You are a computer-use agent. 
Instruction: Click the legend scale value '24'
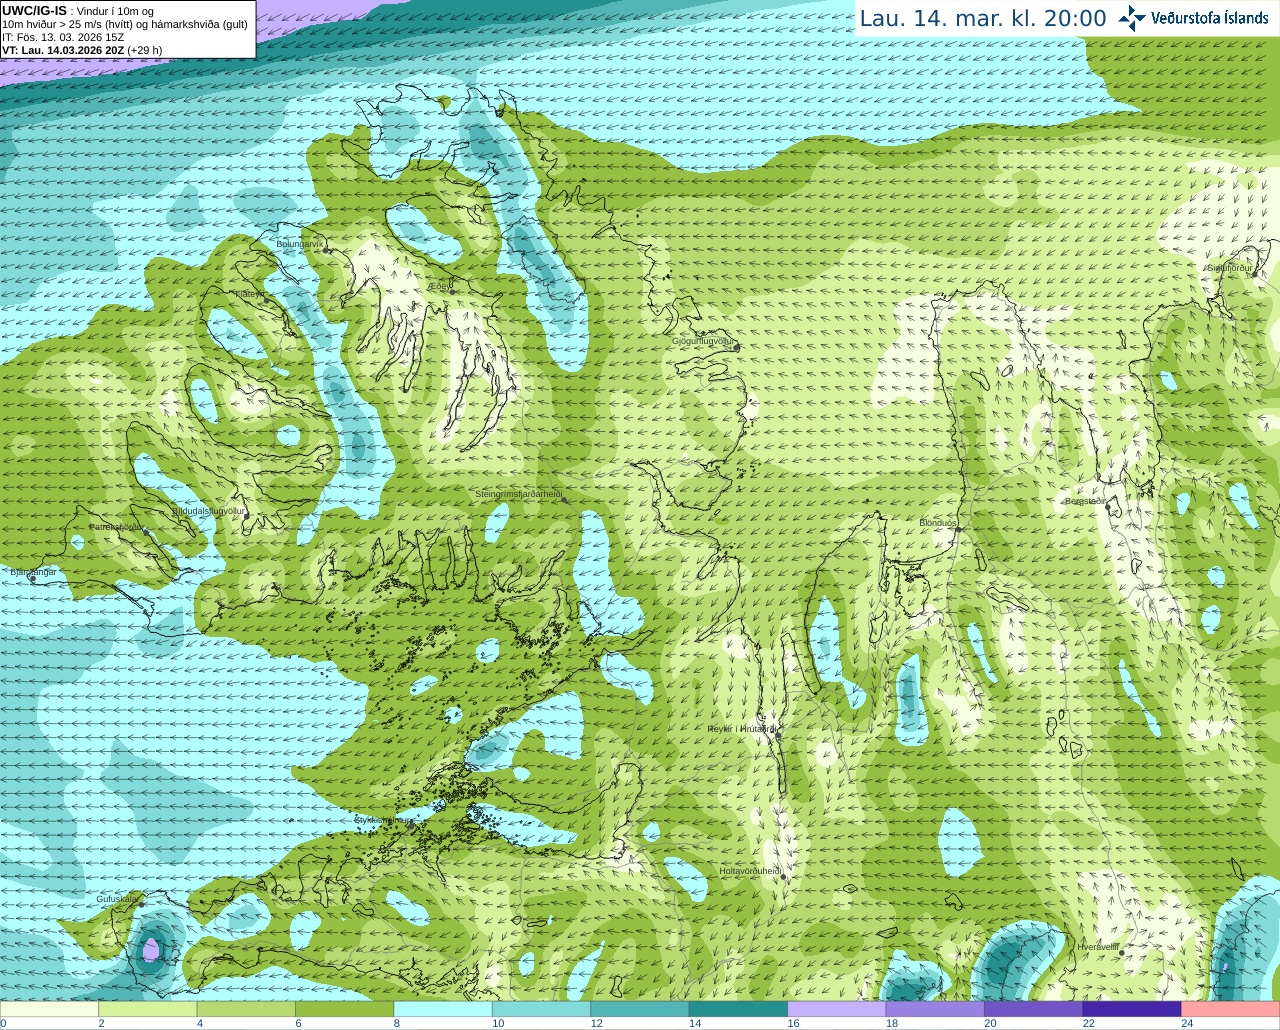pyautogui.click(x=1187, y=1023)
